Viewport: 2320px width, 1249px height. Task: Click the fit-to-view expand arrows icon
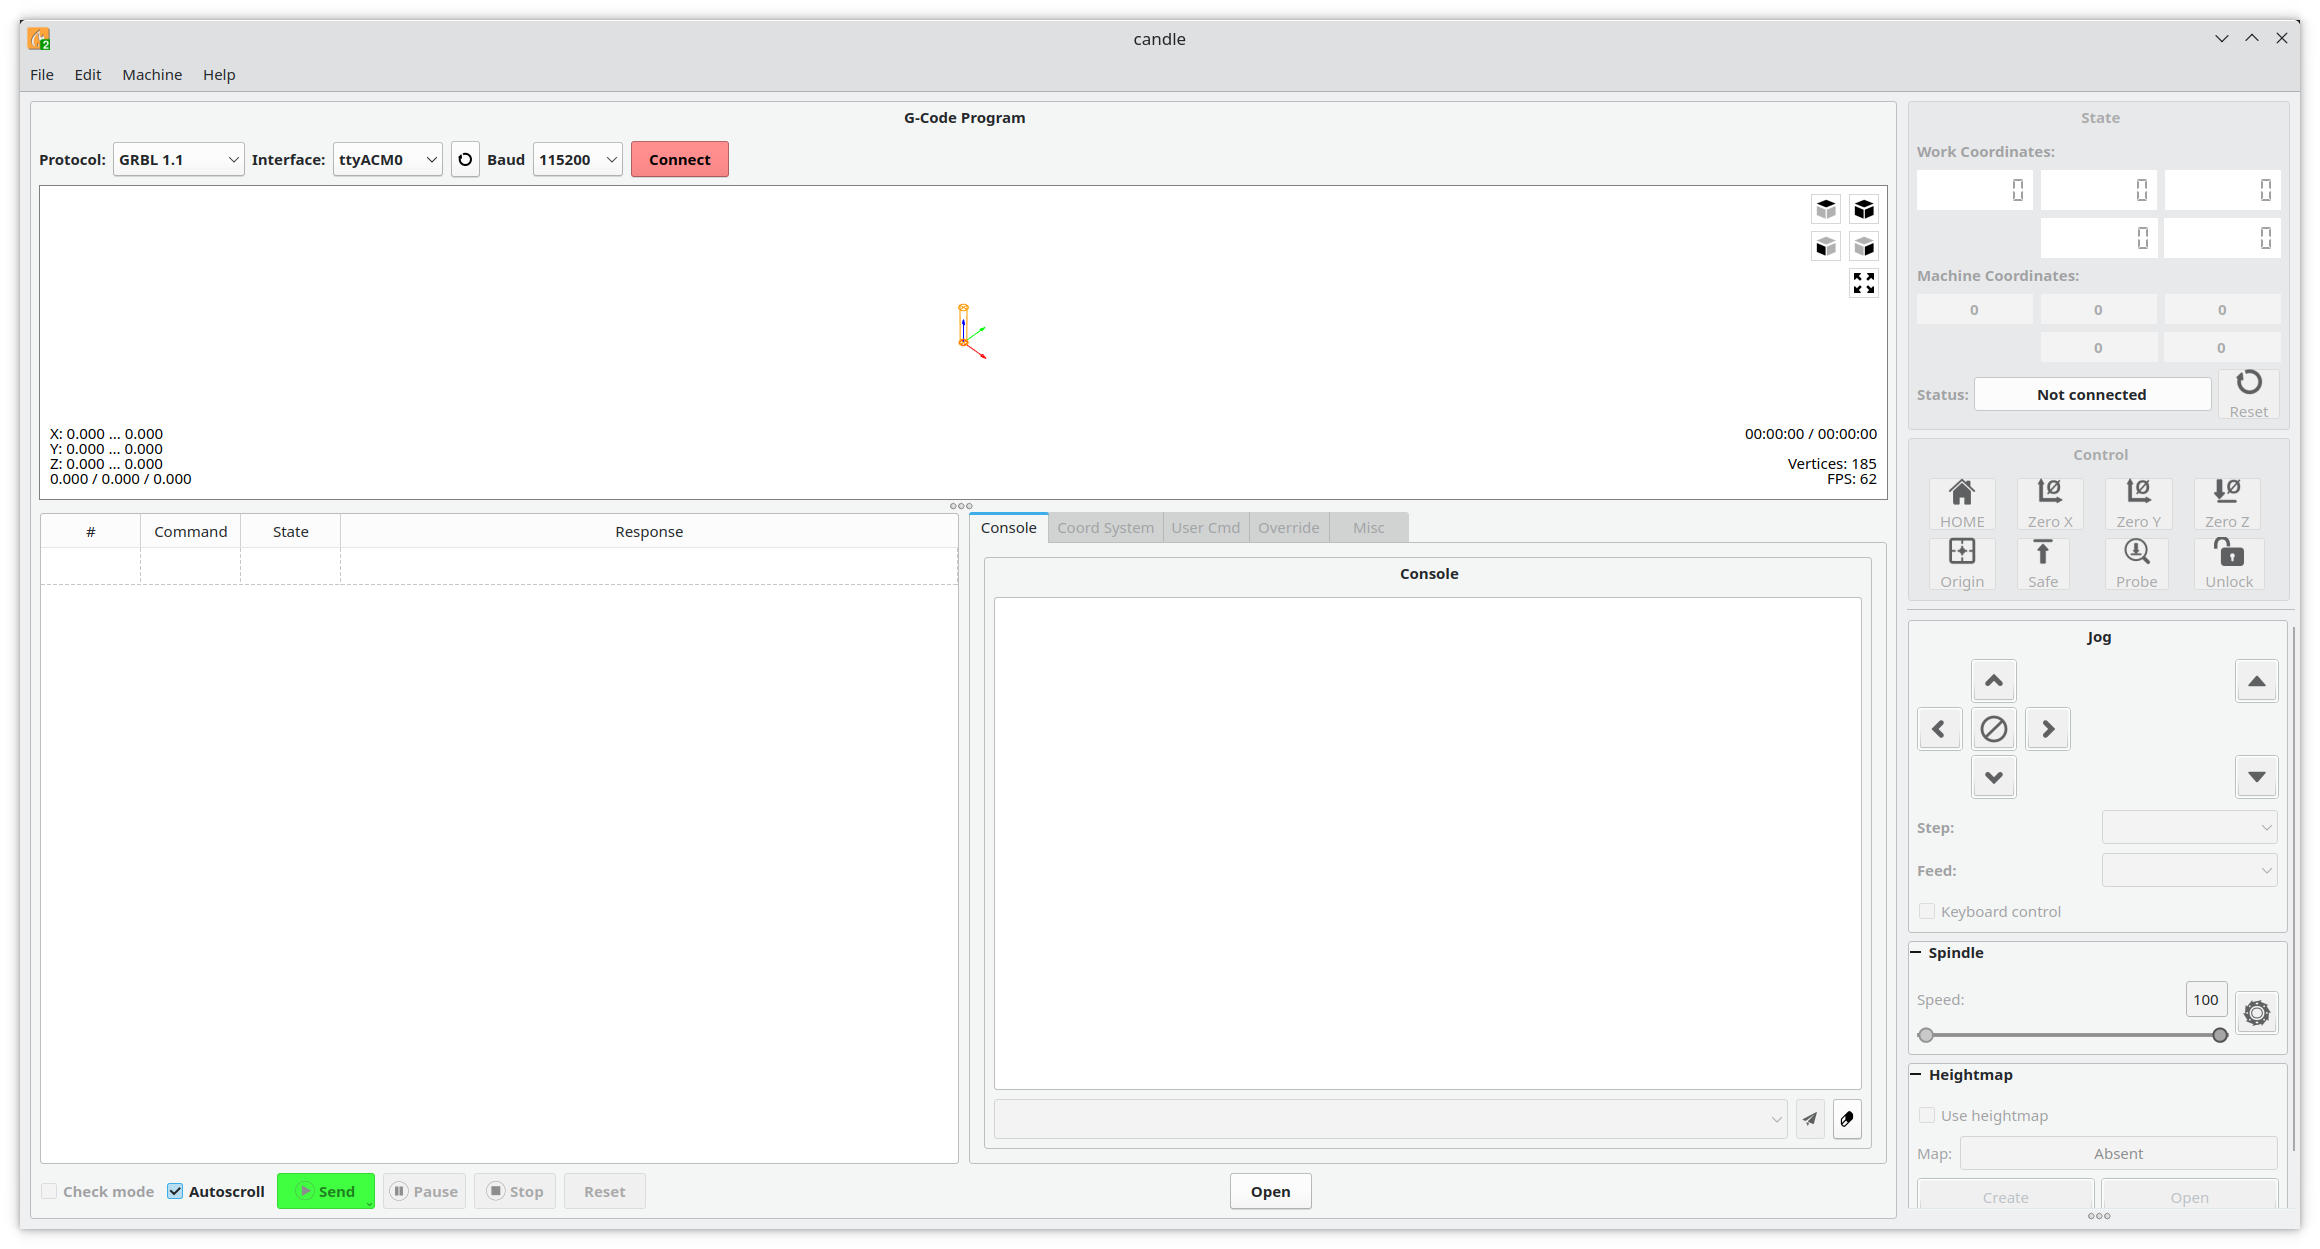point(1863,284)
